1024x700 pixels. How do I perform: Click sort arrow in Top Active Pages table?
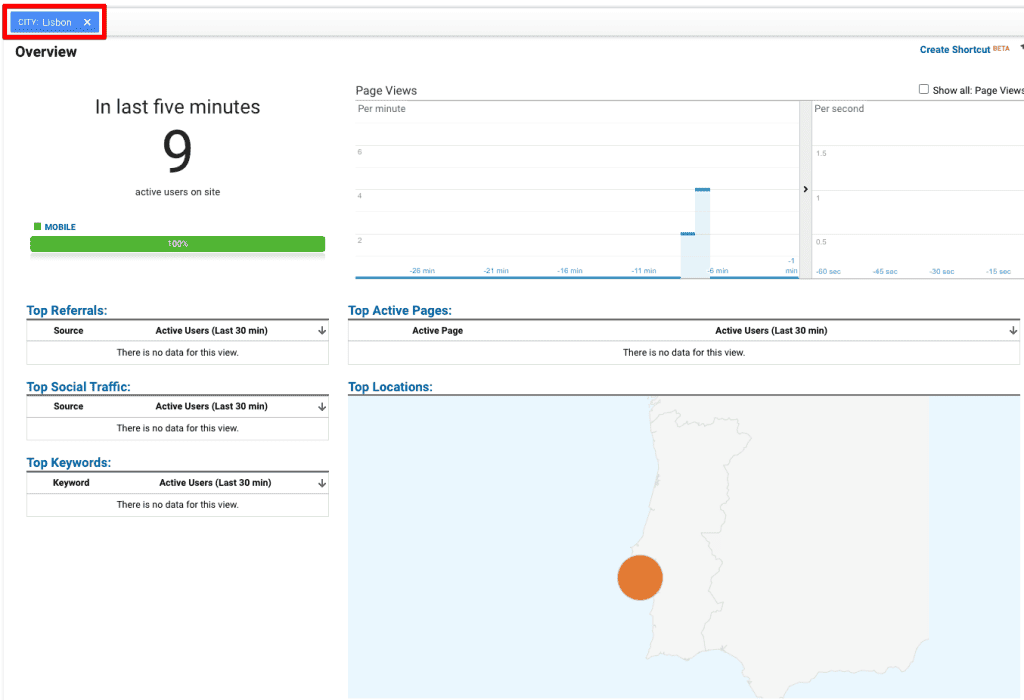pyautogui.click(x=1013, y=330)
